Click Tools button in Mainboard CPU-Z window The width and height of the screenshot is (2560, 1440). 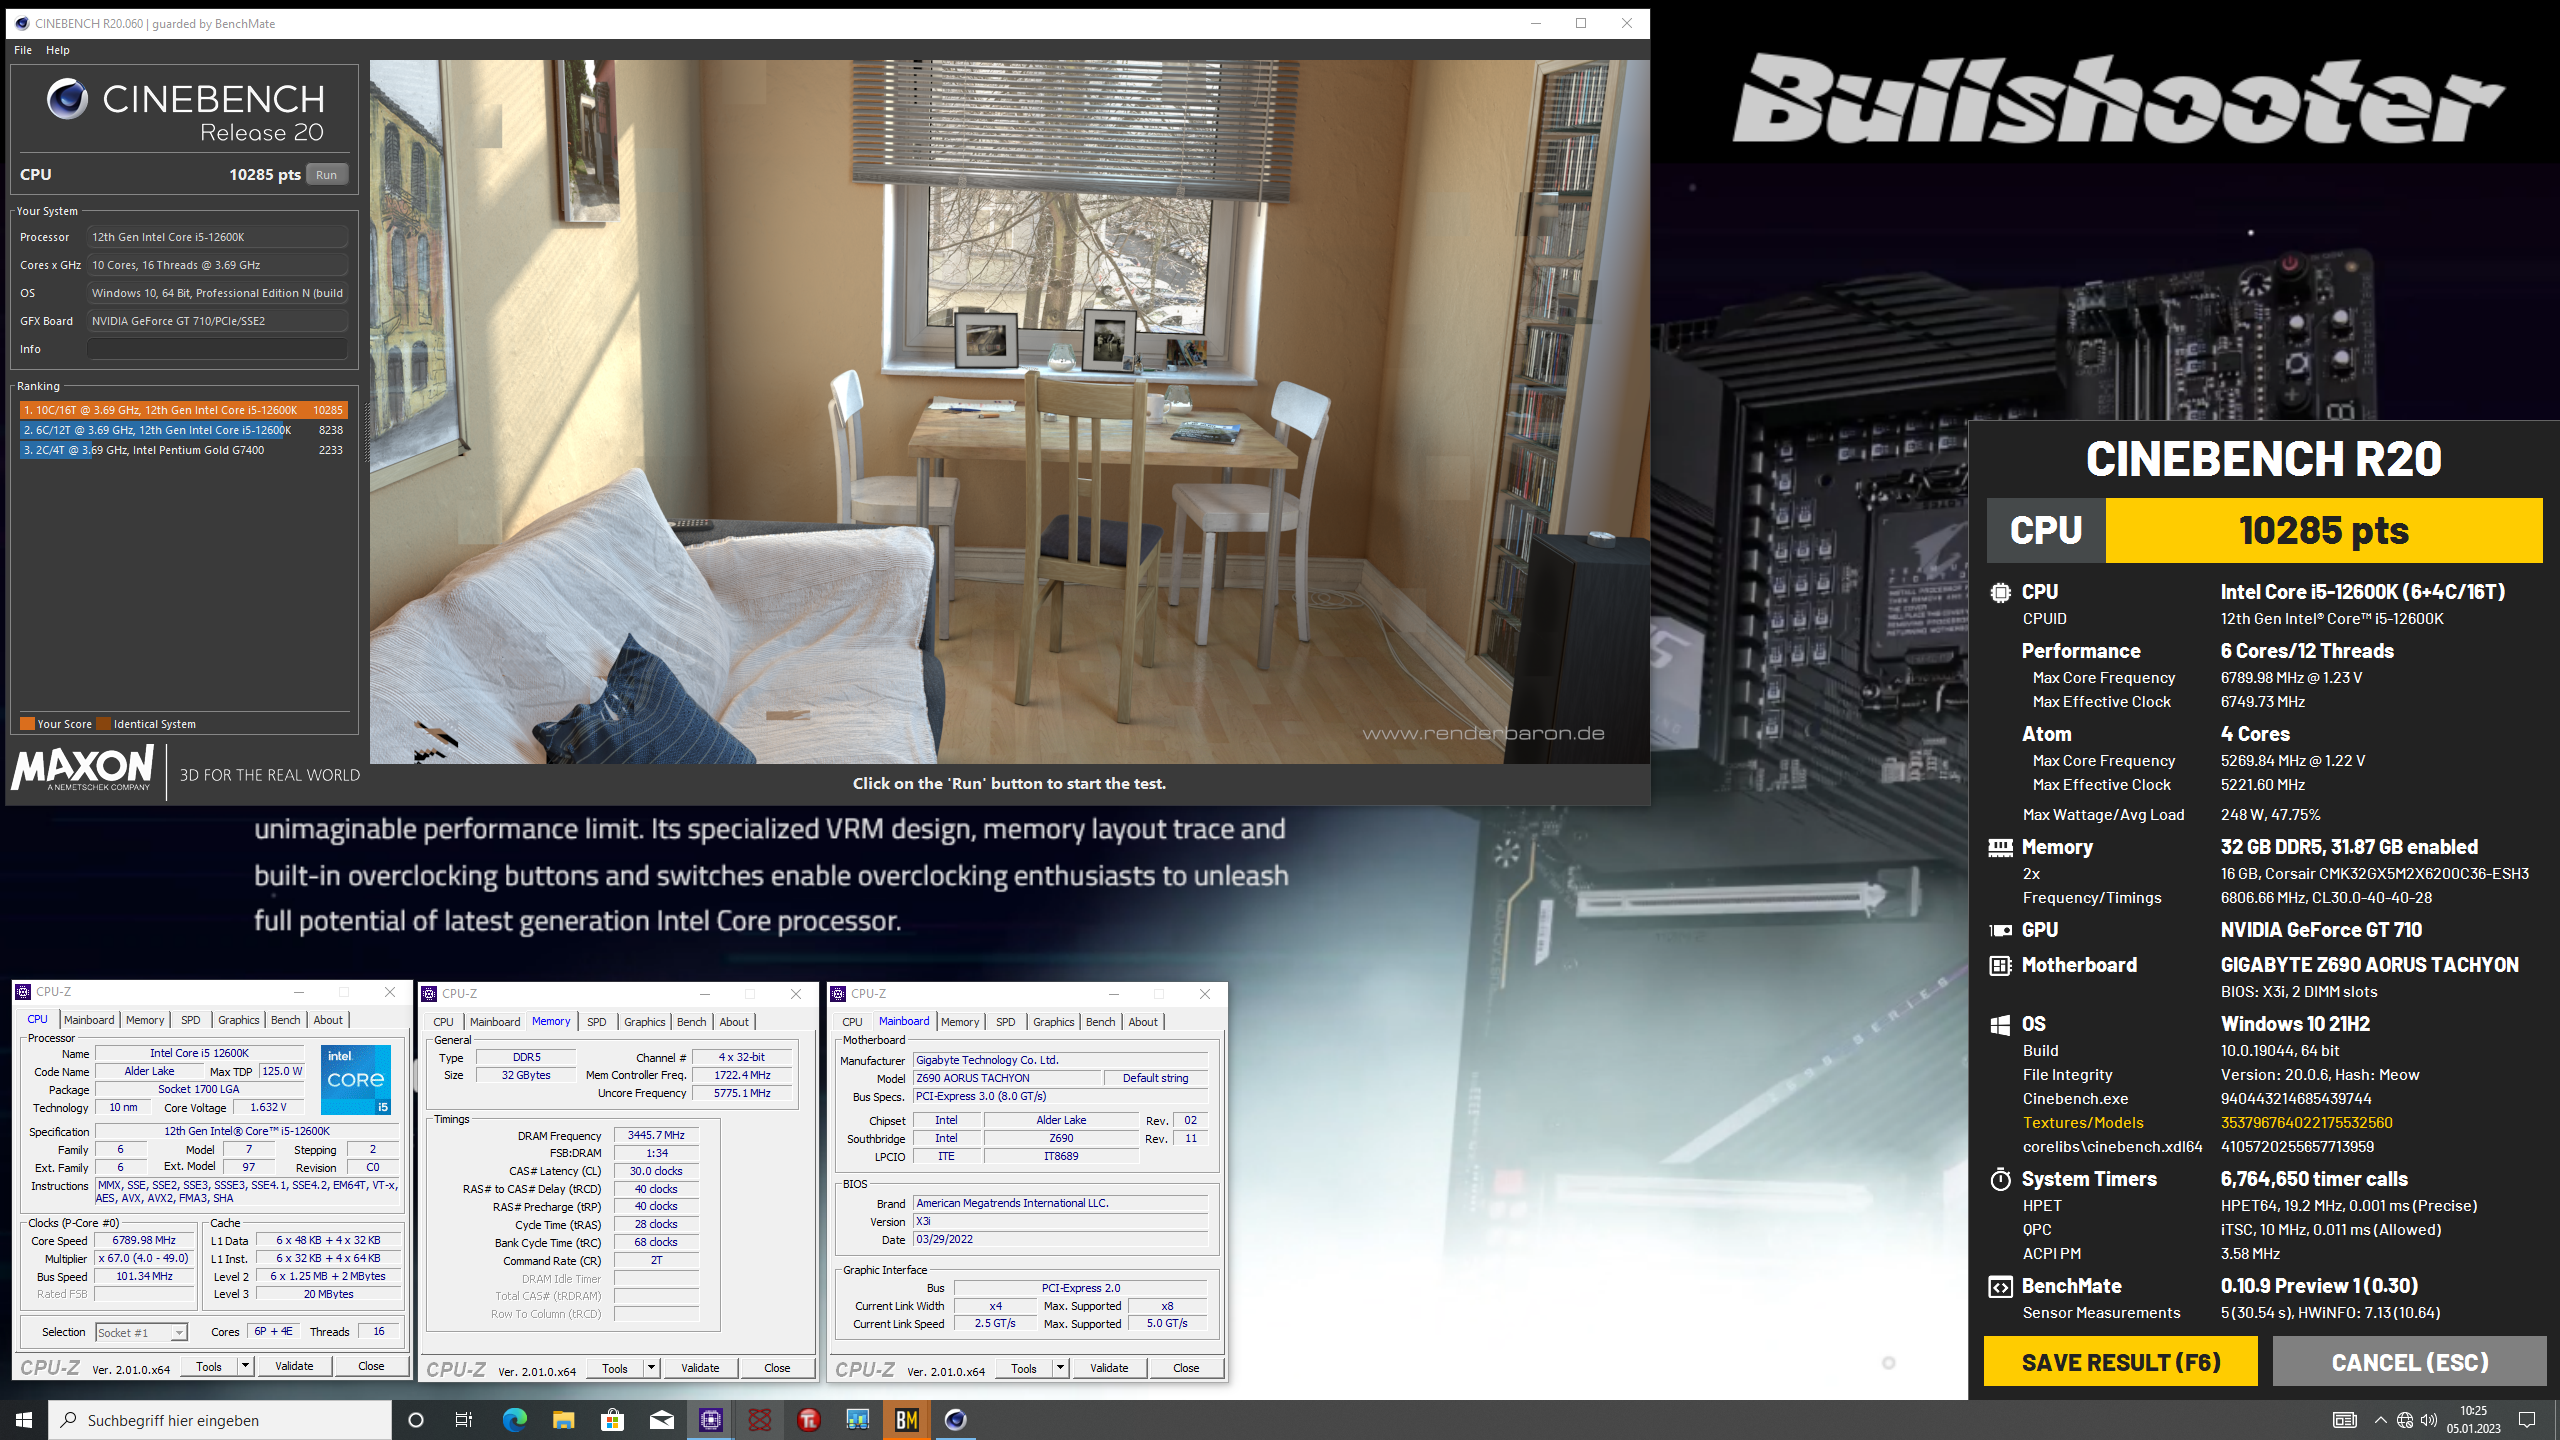(1024, 1368)
